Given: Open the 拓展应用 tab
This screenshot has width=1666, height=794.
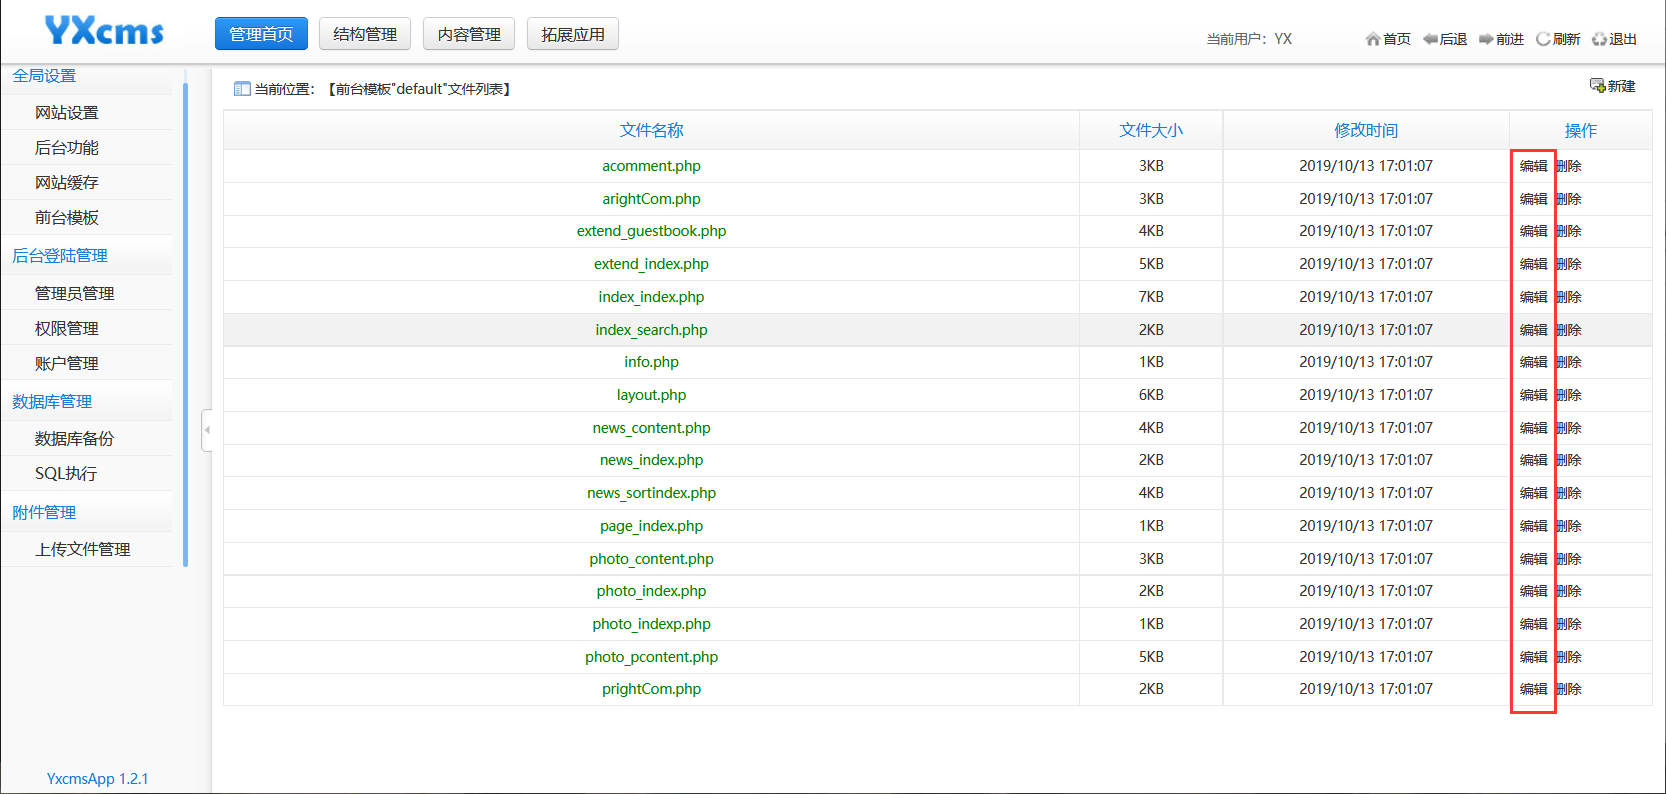Looking at the screenshot, I should (572, 34).
